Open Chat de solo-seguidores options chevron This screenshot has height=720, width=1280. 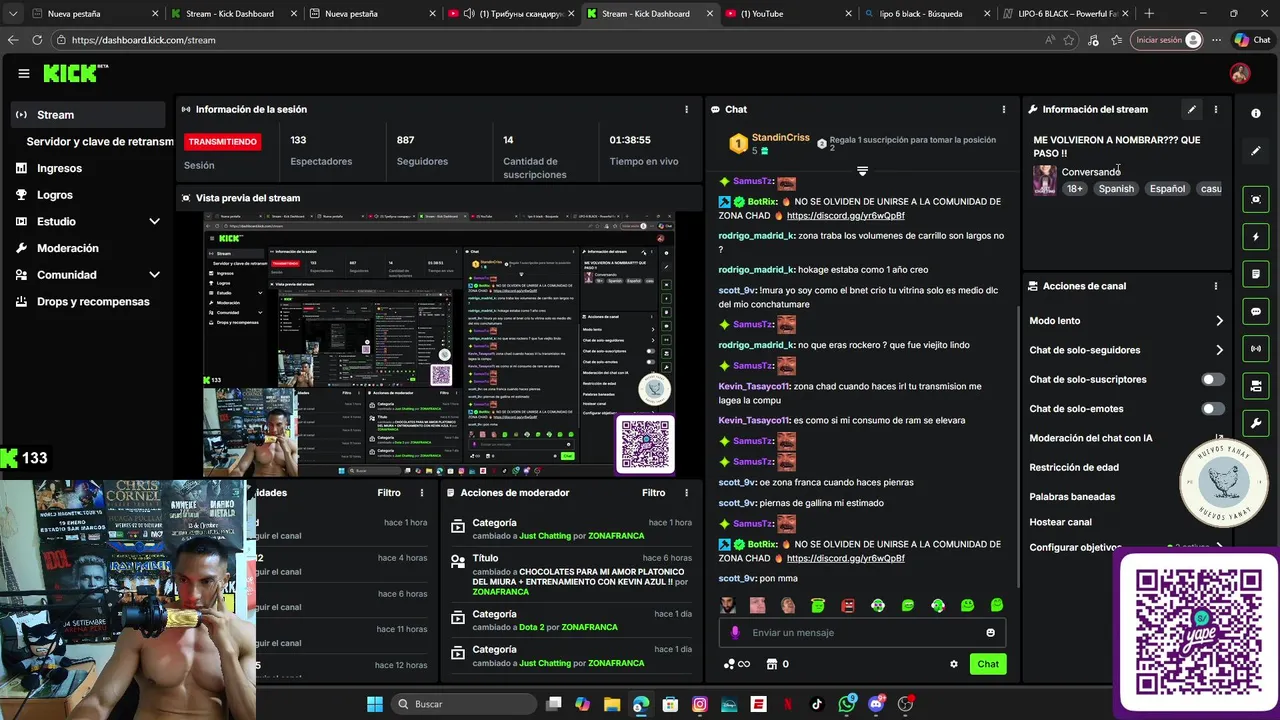point(1219,350)
